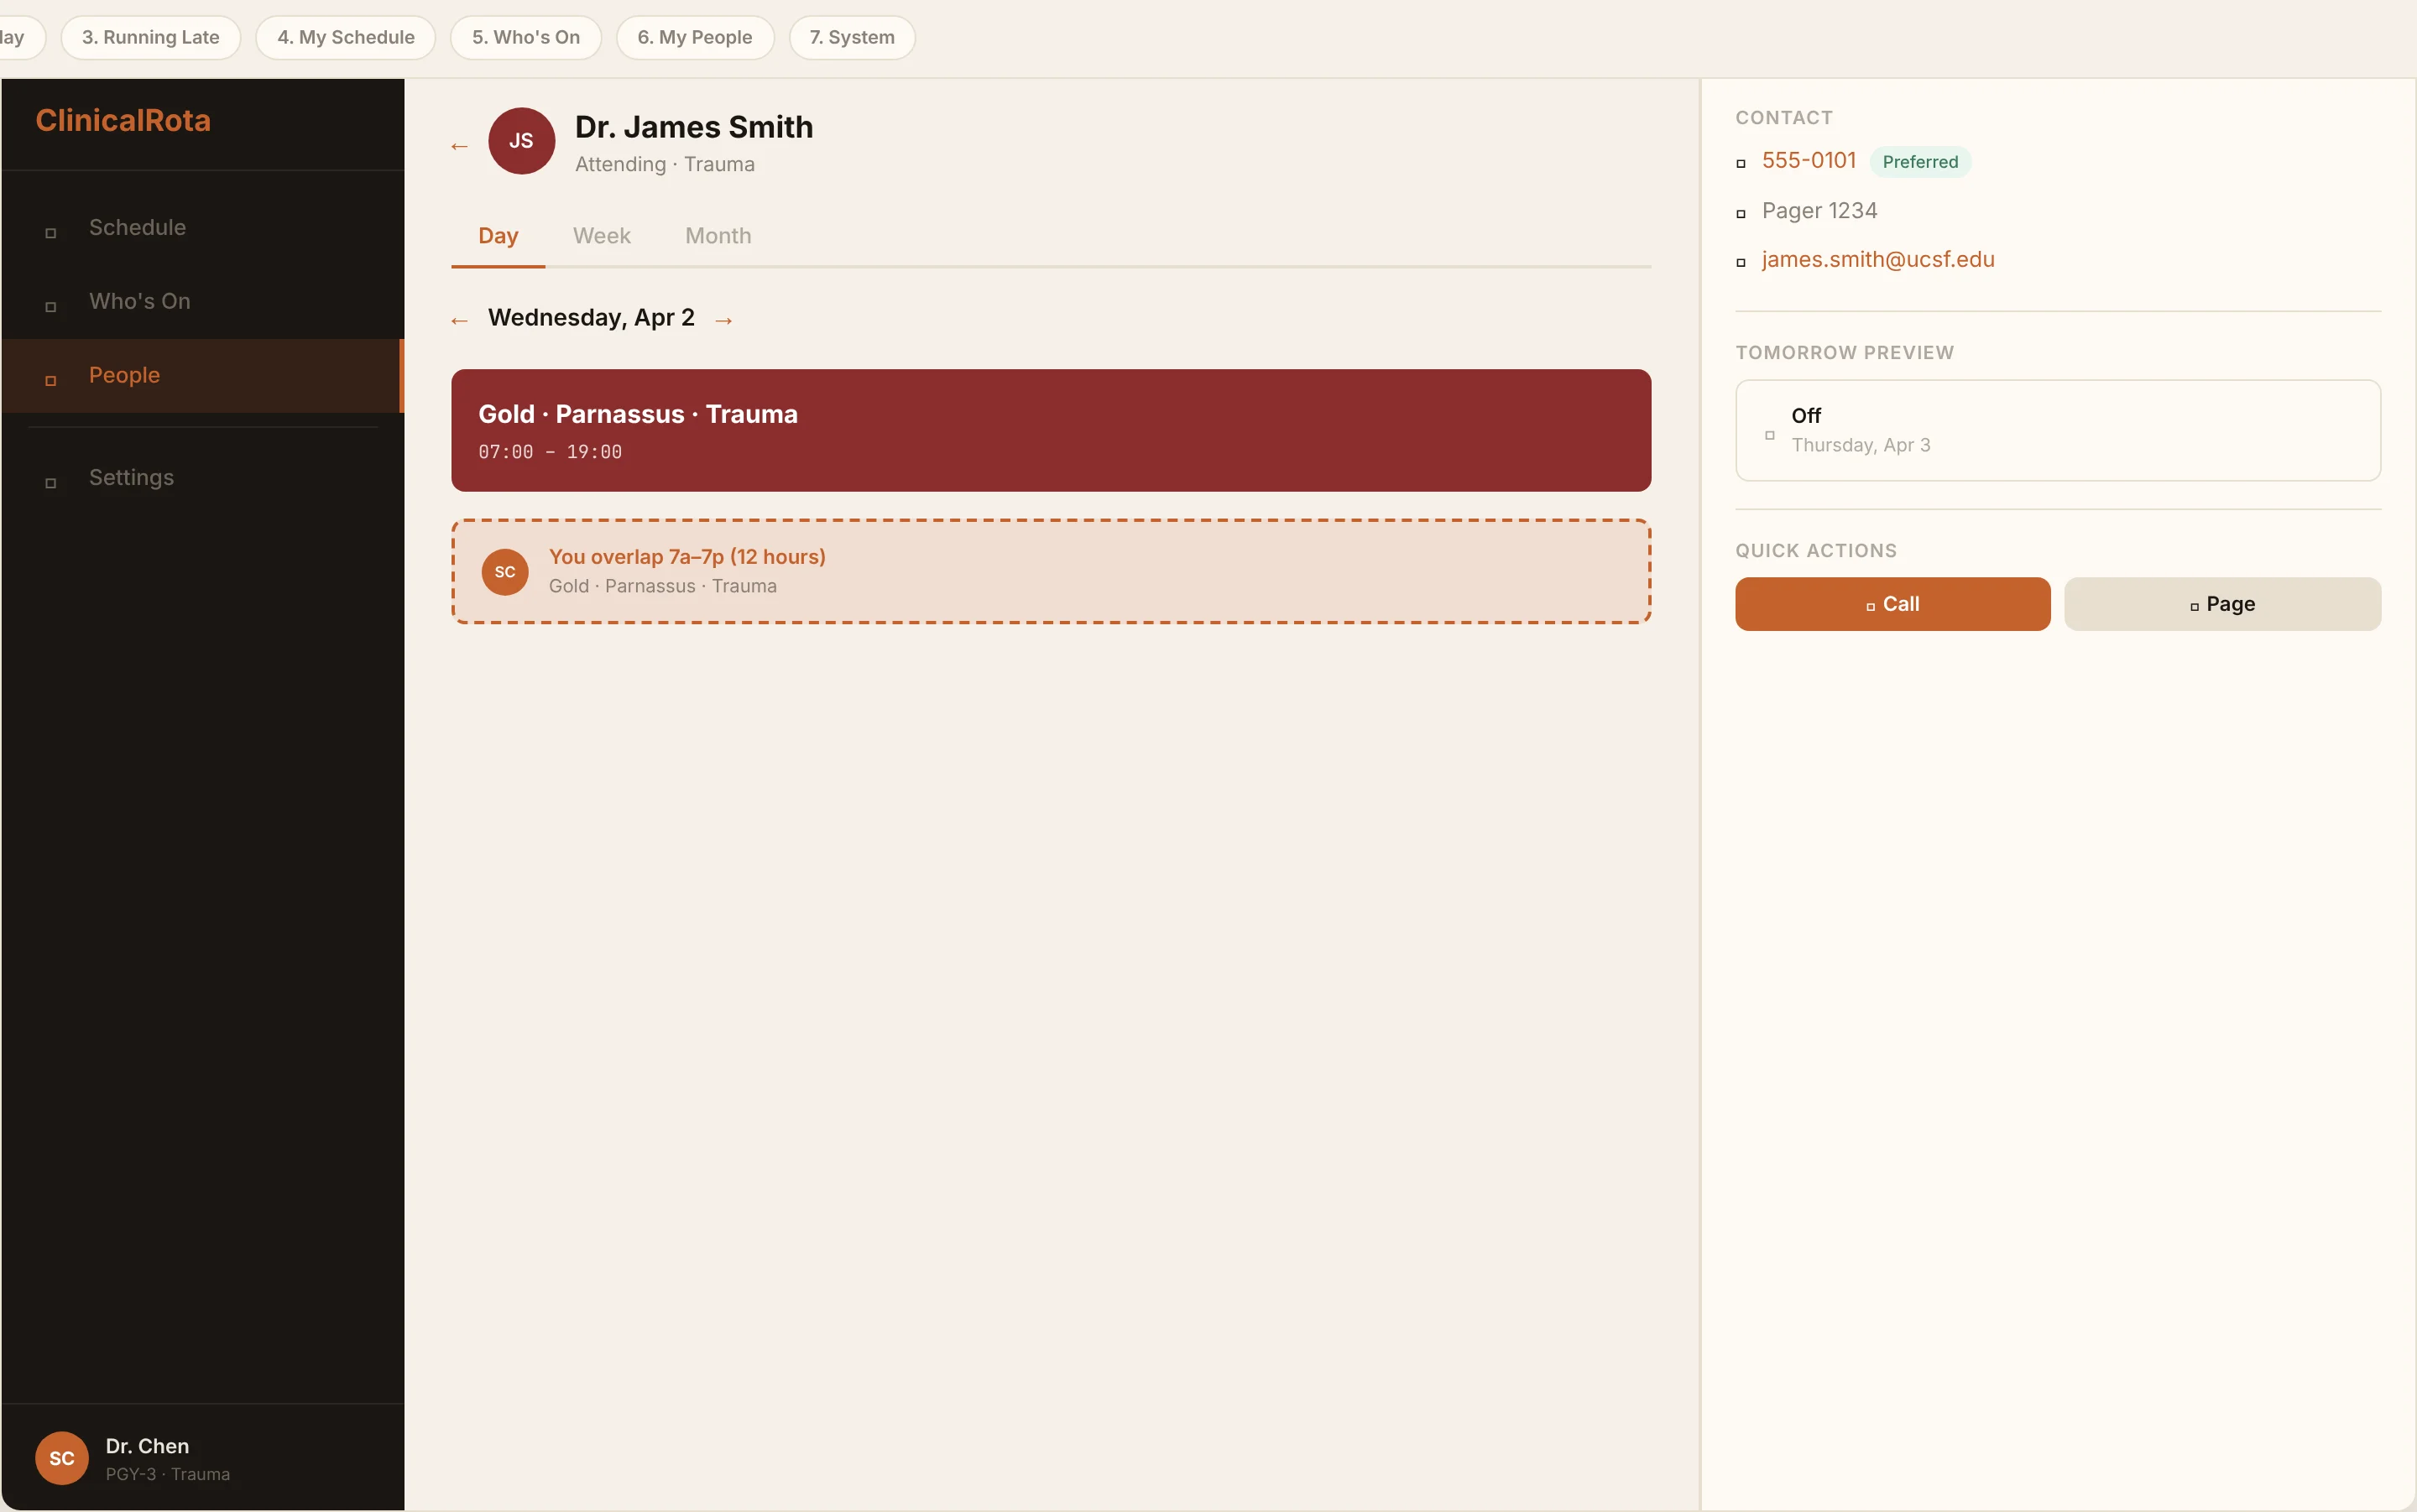Click the 555-0101 phone number link
Screen dimensions: 2417x1512
(1808, 161)
